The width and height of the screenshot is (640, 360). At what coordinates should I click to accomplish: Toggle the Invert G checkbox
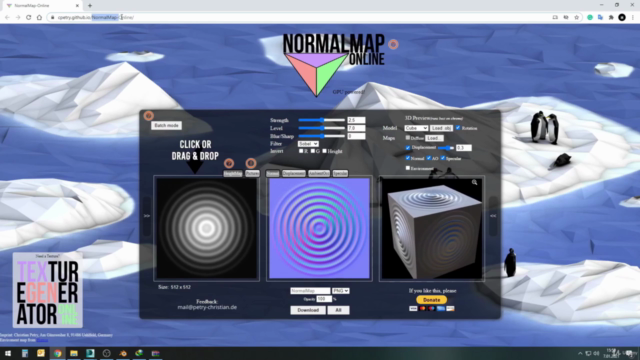pyautogui.click(x=313, y=151)
